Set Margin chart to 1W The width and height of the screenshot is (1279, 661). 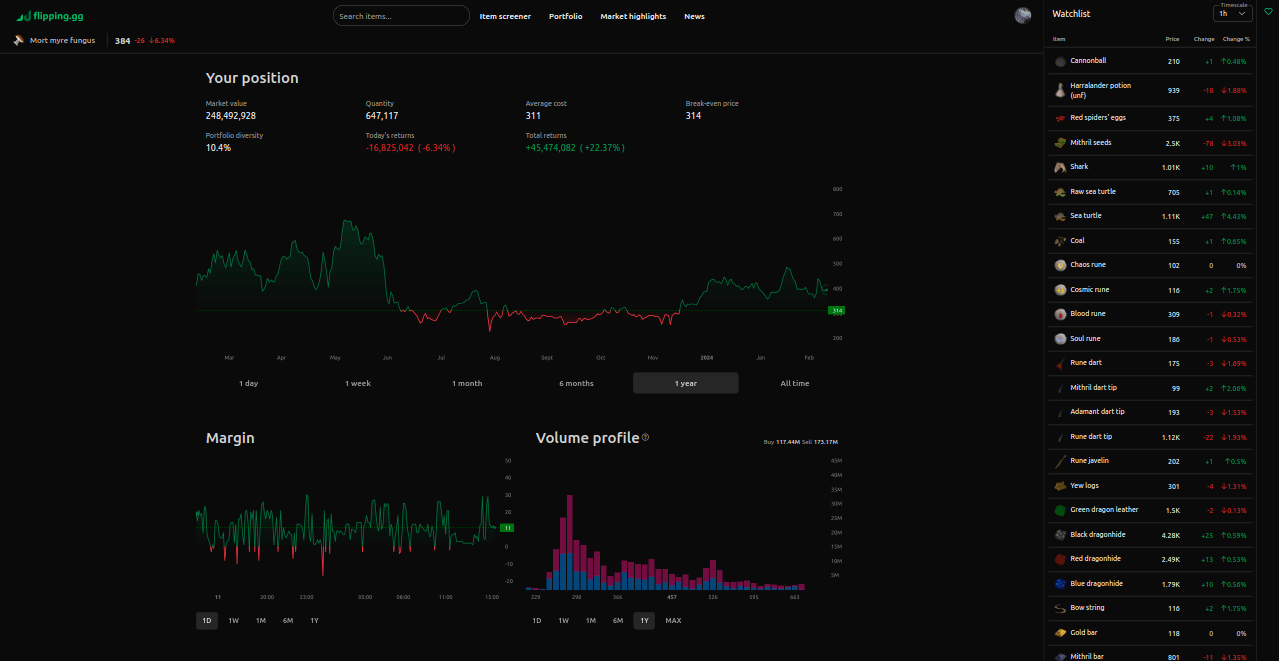pos(233,620)
